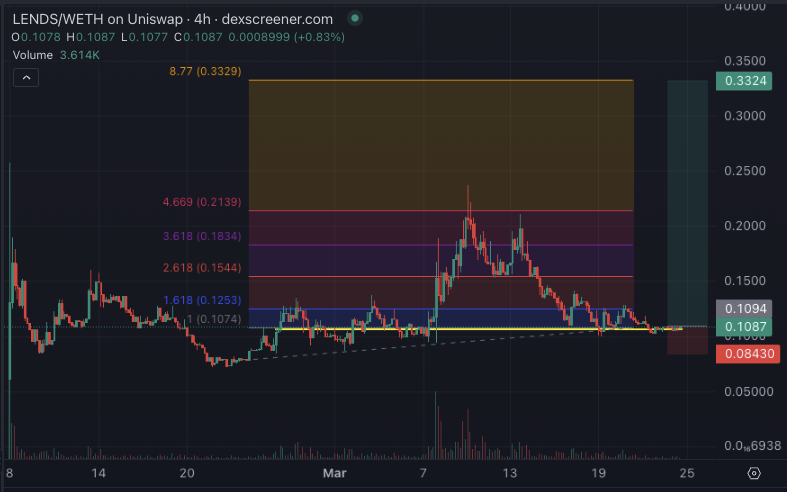
Task: Click the 0.3500 price axis label
Action: pyautogui.click(x=745, y=61)
